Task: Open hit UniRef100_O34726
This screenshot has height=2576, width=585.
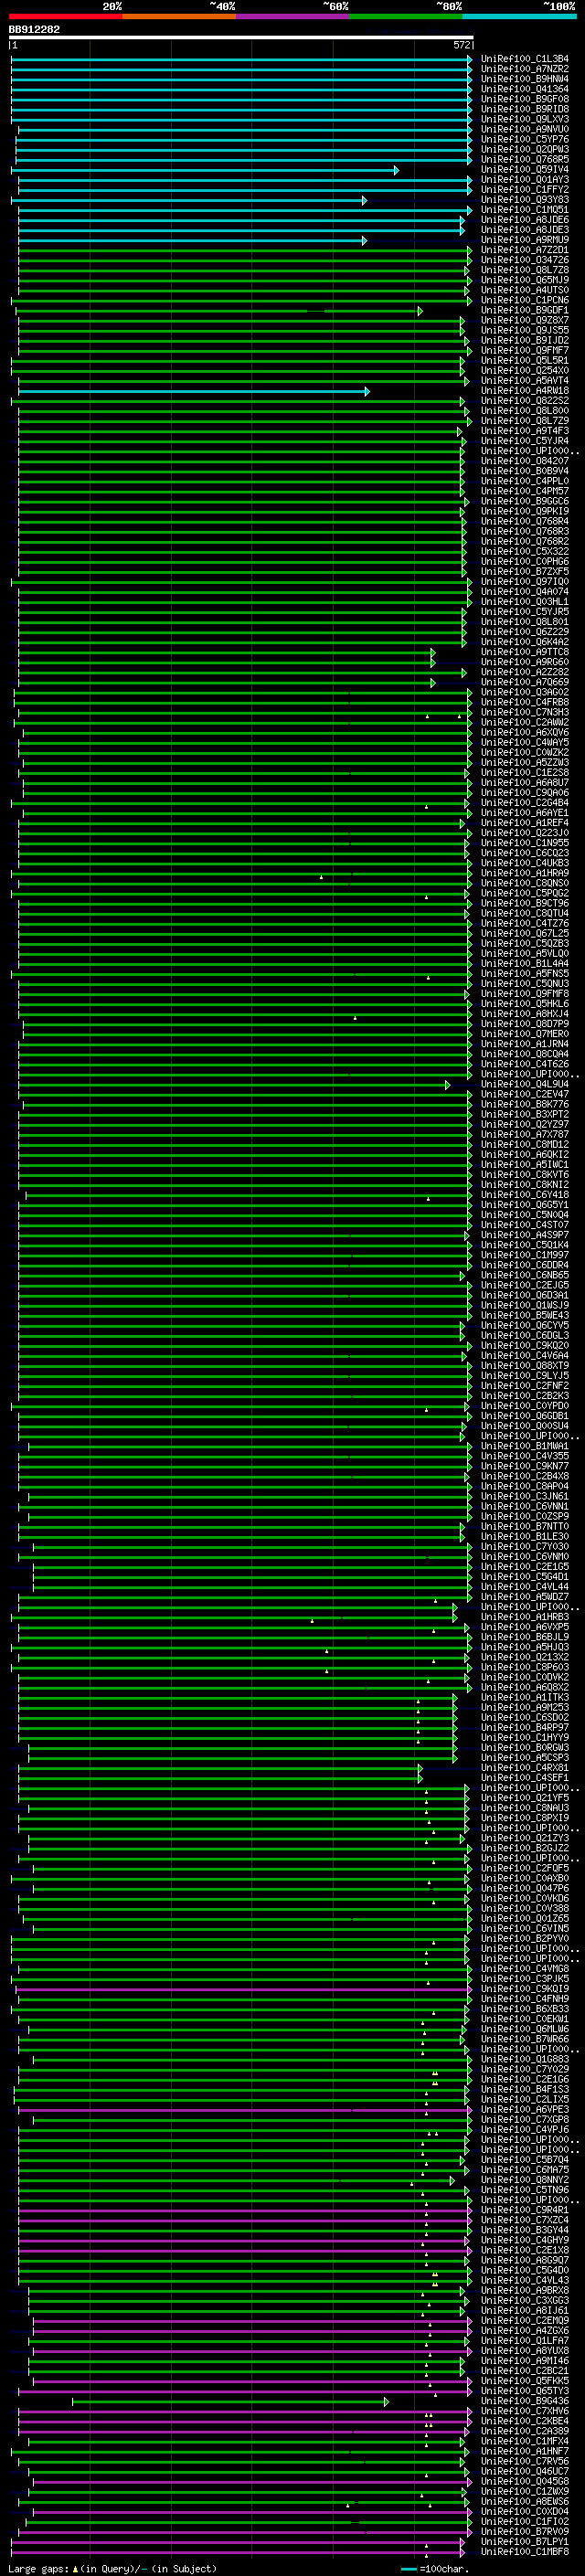Action: tap(525, 260)
